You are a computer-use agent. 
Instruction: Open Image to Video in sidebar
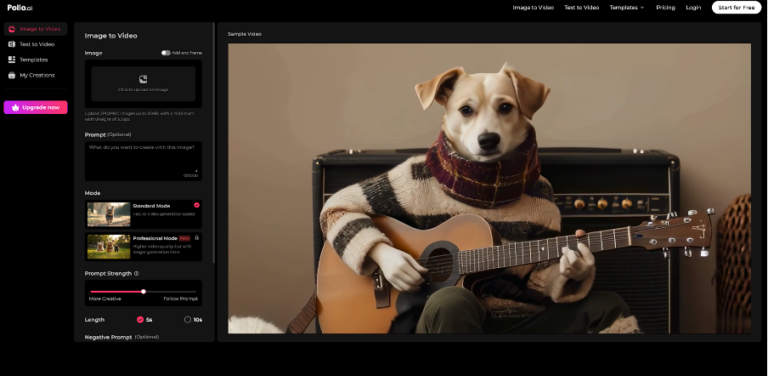tap(35, 29)
